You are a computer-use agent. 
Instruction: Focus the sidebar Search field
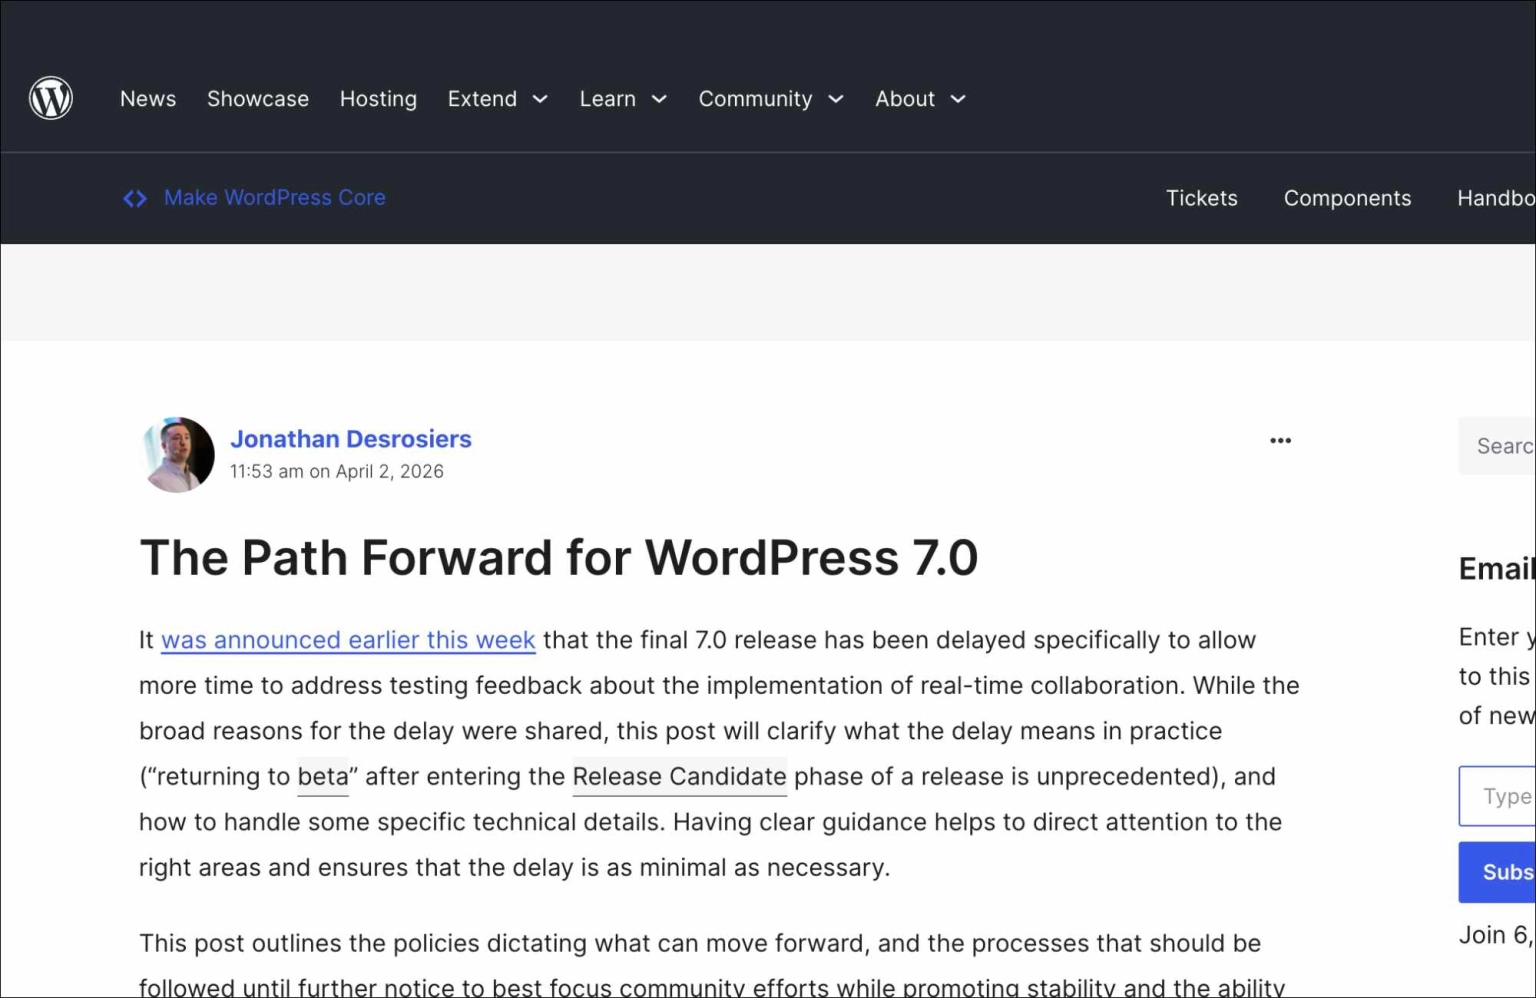click(1497, 446)
